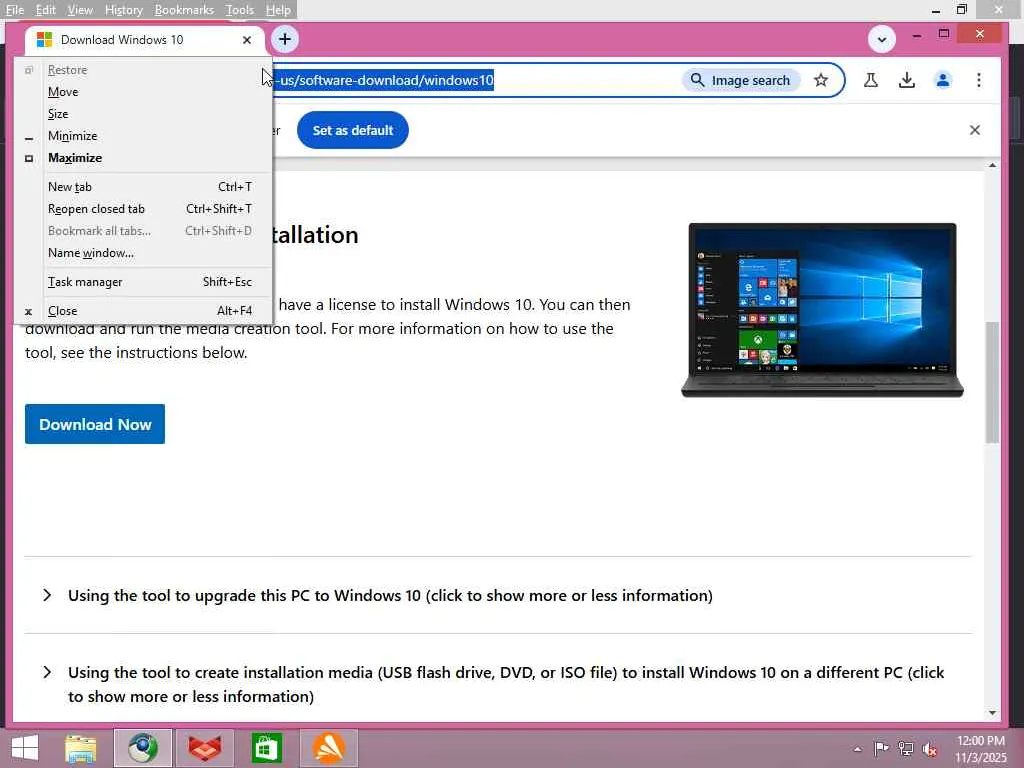The image size is (1024, 768).
Task: Expand the upgrade this PC section
Action: 390,595
